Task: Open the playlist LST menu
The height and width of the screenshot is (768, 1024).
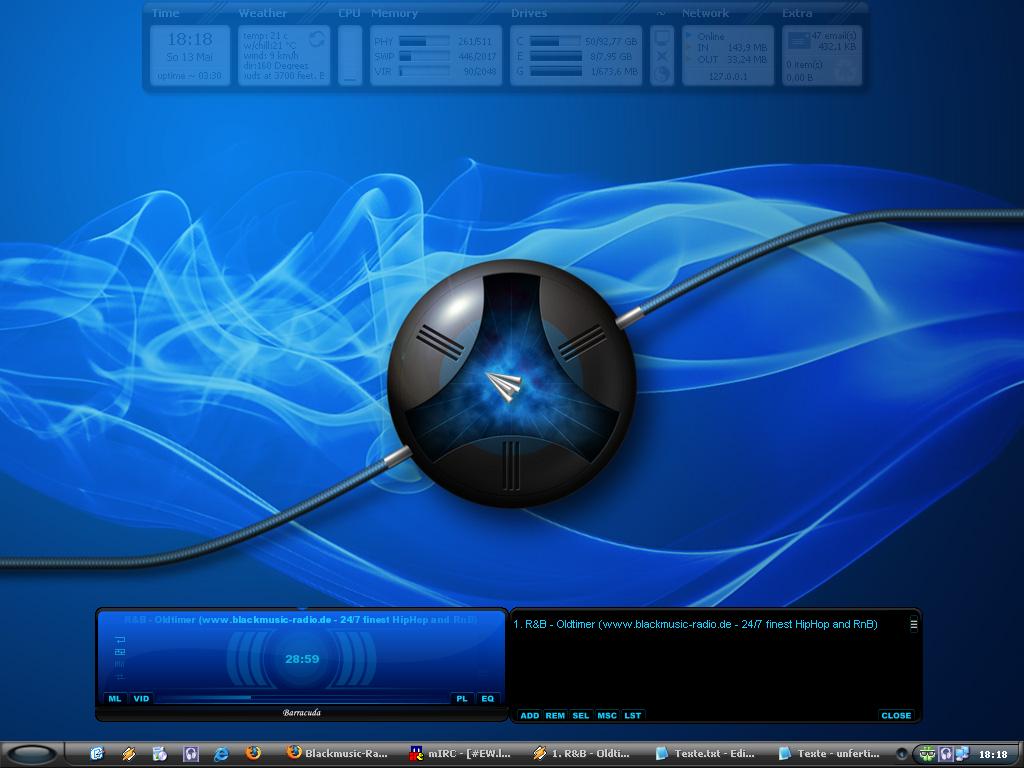Action: click(632, 715)
